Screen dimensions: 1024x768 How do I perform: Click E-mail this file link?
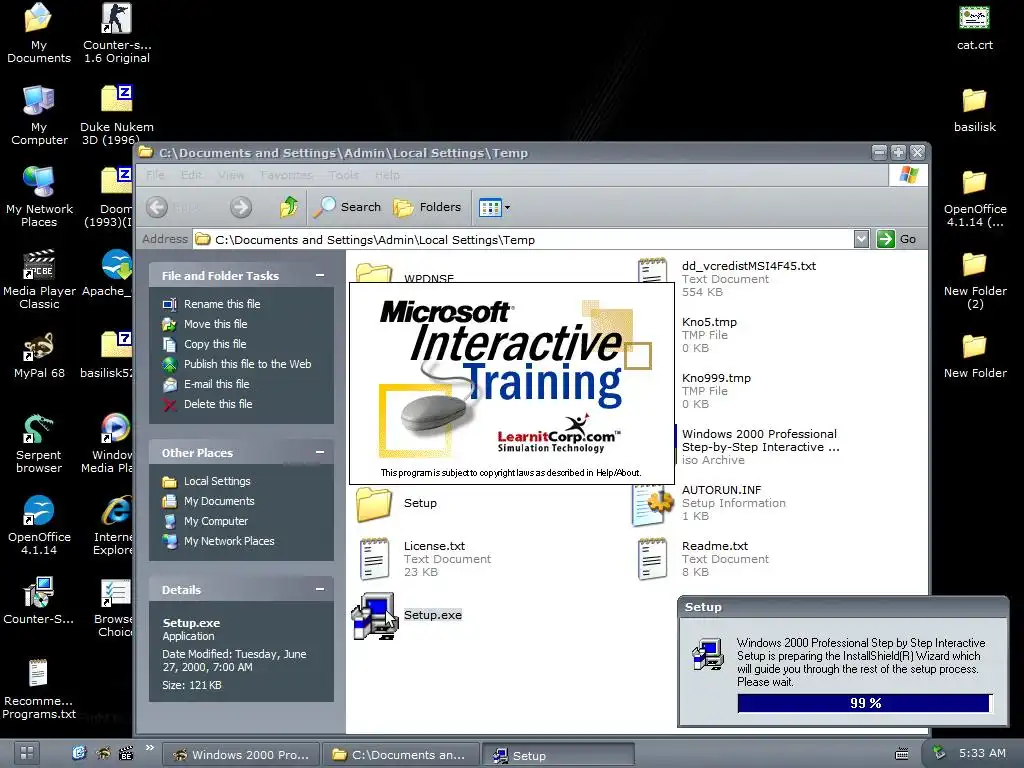(217, 384)
